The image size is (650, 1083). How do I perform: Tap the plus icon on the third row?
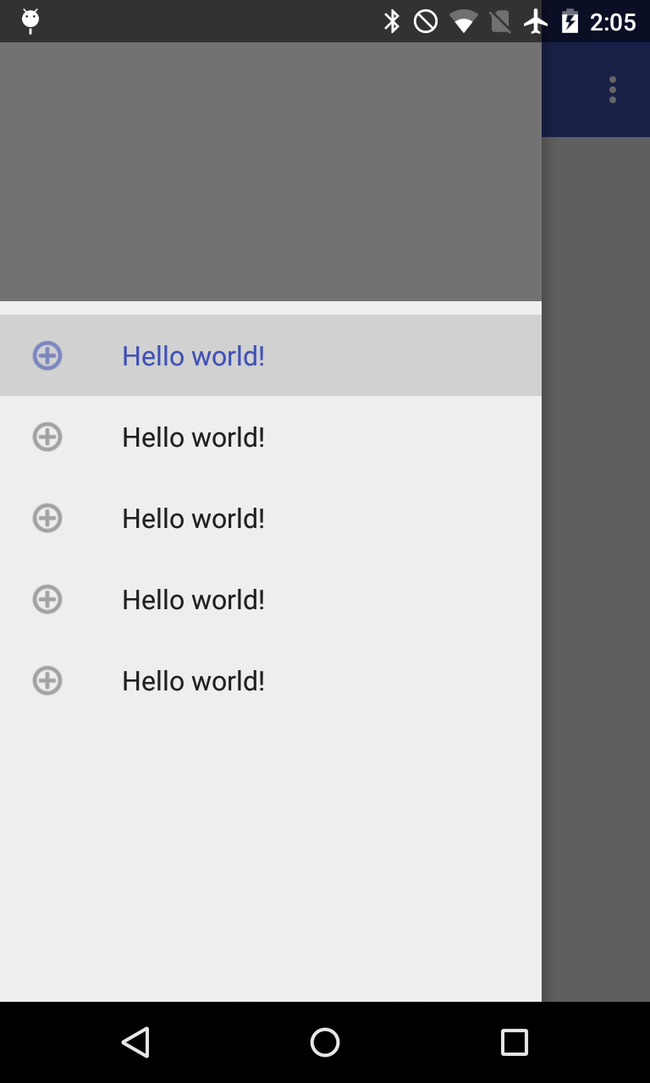coord(47,518)
